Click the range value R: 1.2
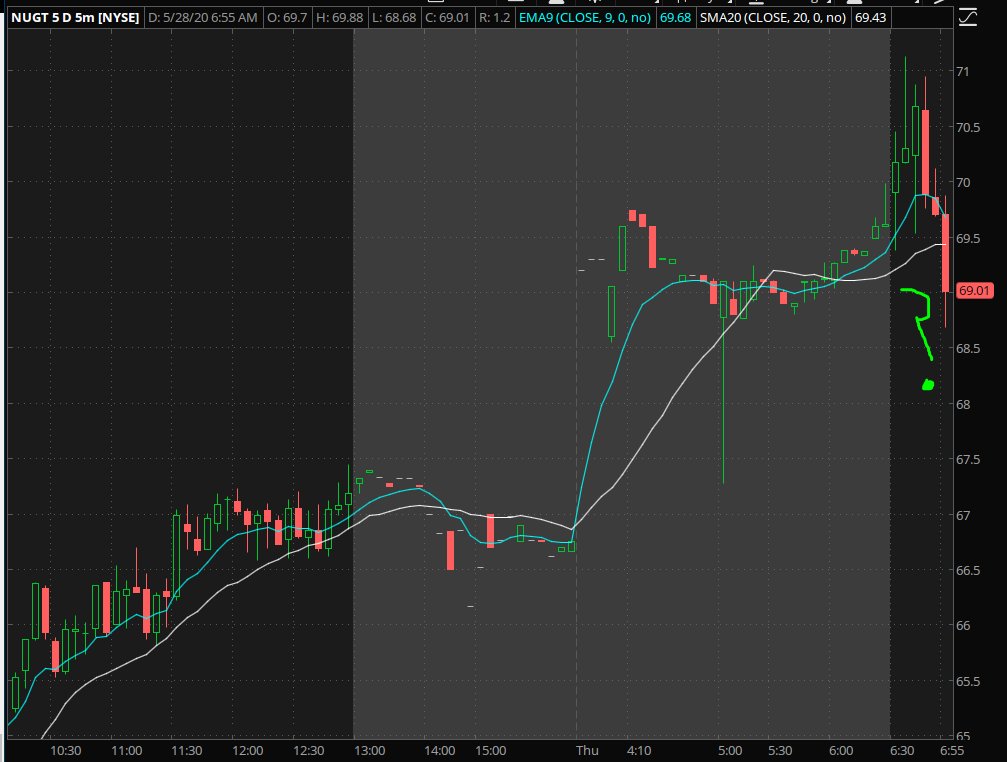This screenshot has height=762, width=1007. pyautogui.click(x=494, y=17)
